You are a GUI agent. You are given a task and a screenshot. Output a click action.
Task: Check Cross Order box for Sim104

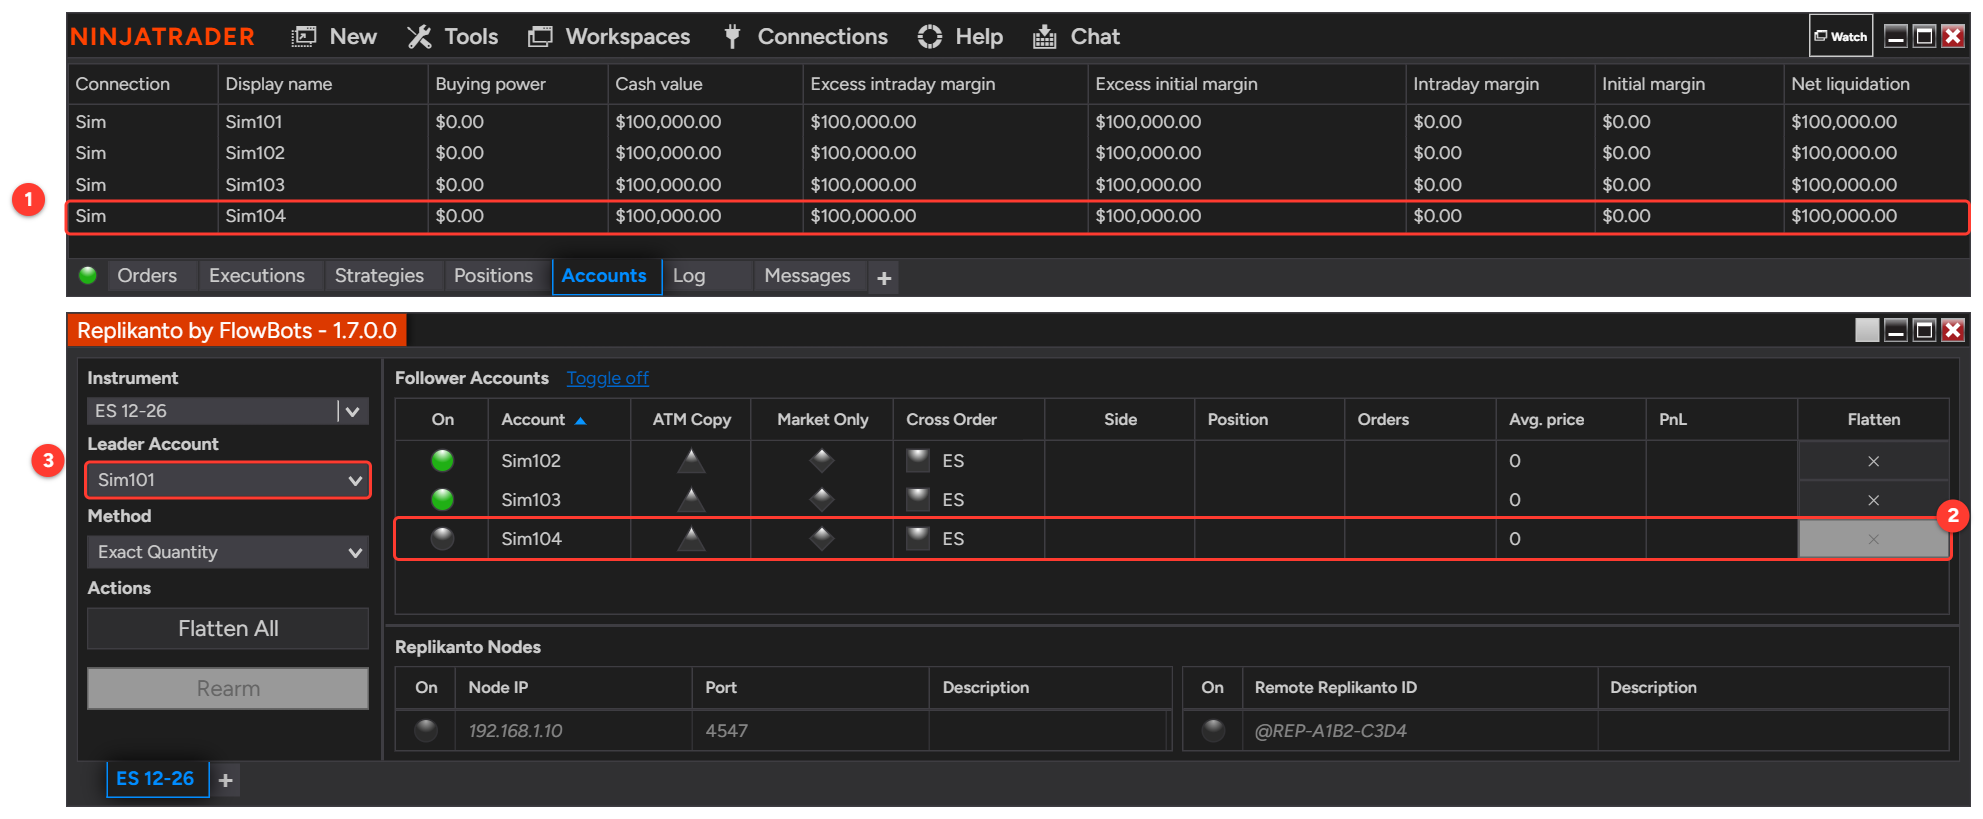(918, 539)
